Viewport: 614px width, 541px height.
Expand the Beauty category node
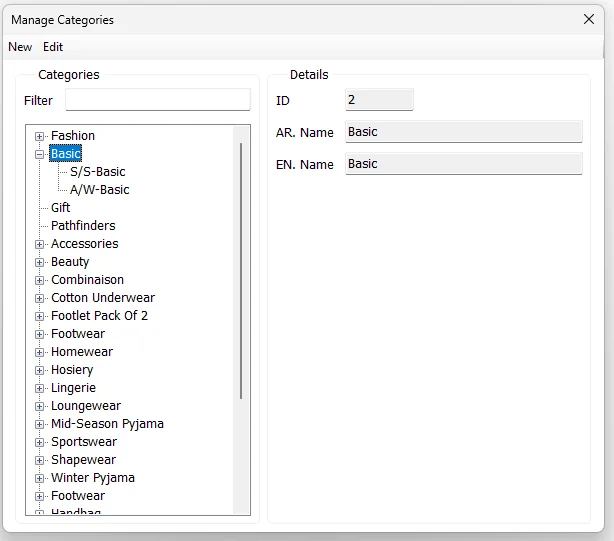click(x=39, y=262)
